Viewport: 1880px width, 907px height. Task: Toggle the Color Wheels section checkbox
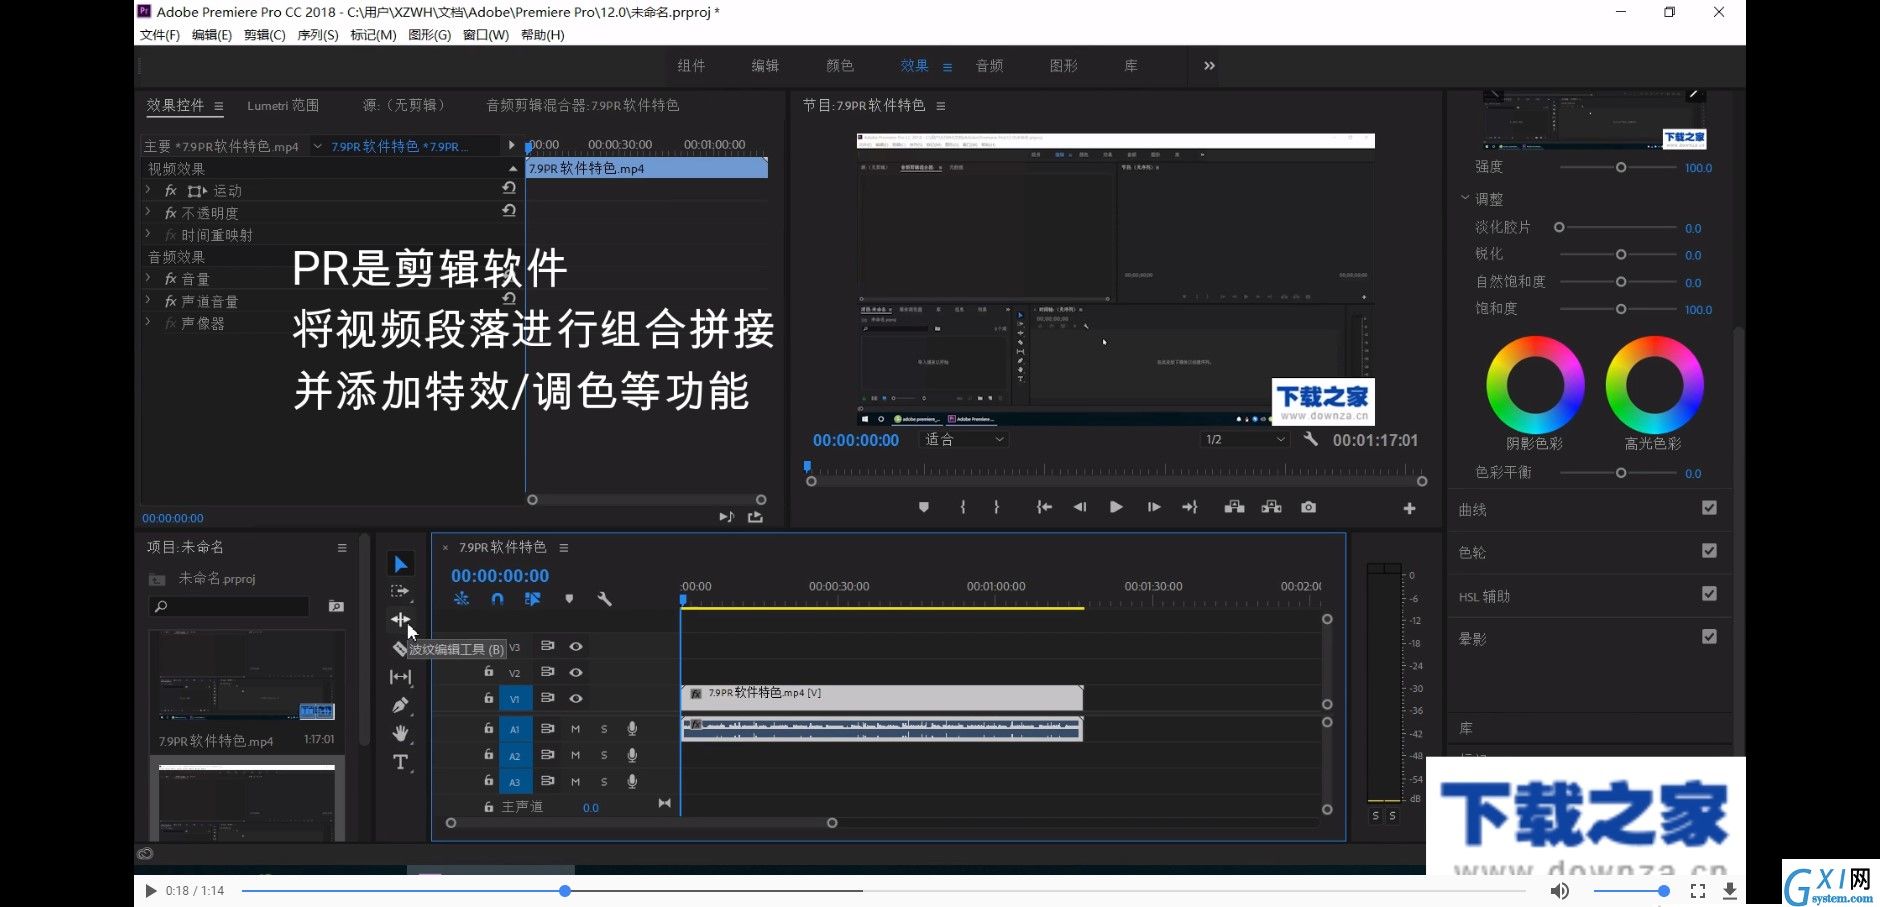1710,551
